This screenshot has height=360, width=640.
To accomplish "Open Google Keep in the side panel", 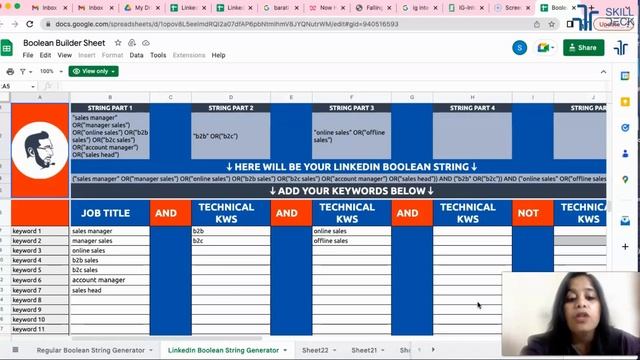I will [625, 102].
